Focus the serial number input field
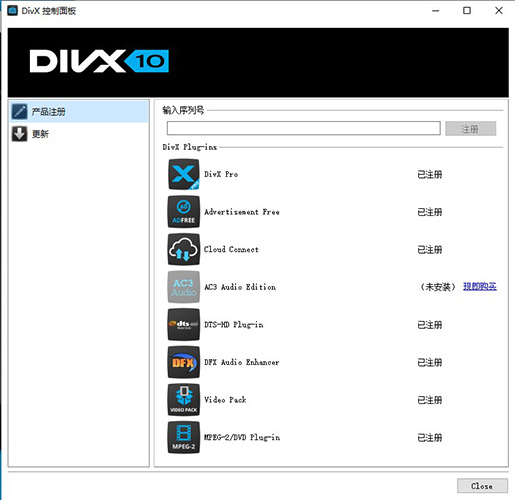 303,128
